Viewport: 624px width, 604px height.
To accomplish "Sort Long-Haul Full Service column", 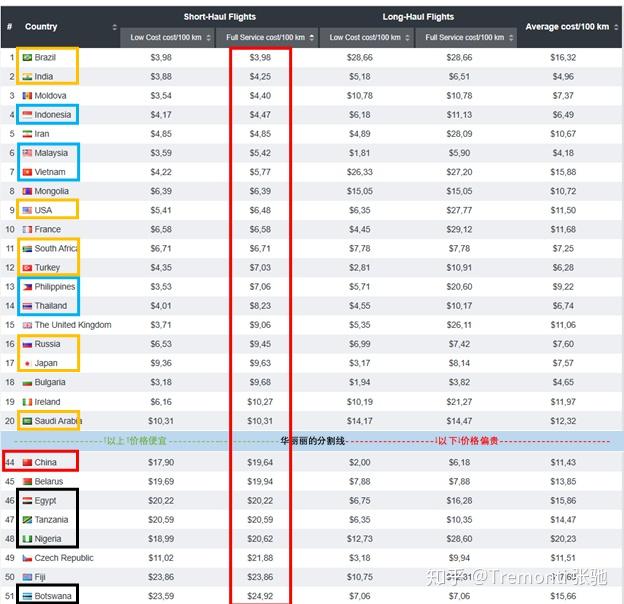I will click(511, 38).
